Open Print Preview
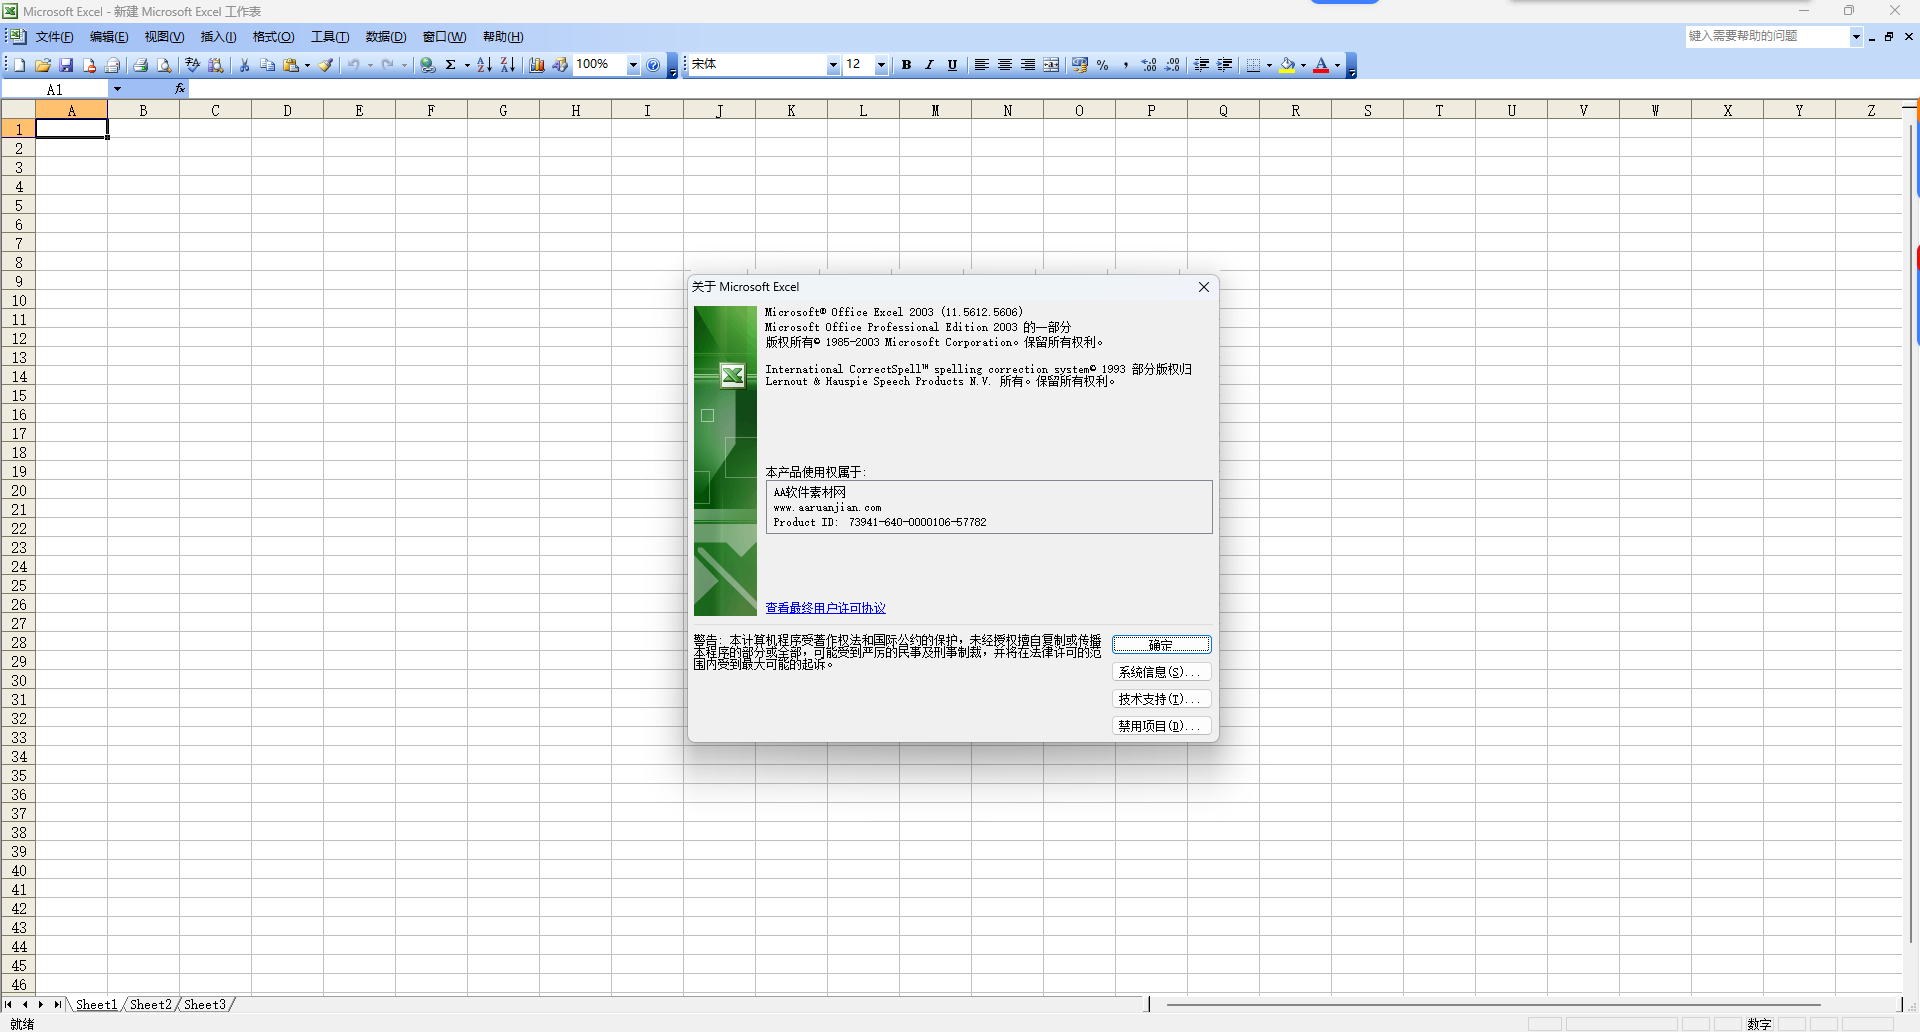Viewport: 1920px width, 1032px height. coord(164,65)
